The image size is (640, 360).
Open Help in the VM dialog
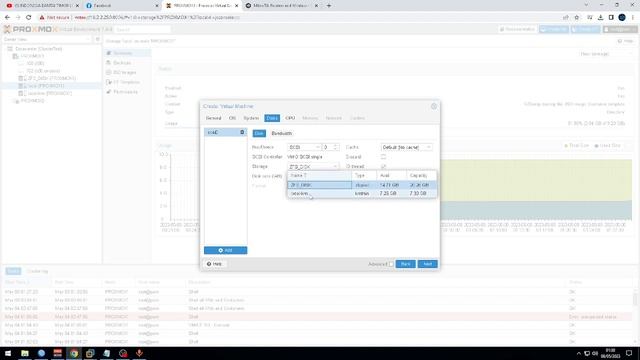point(214,264)
